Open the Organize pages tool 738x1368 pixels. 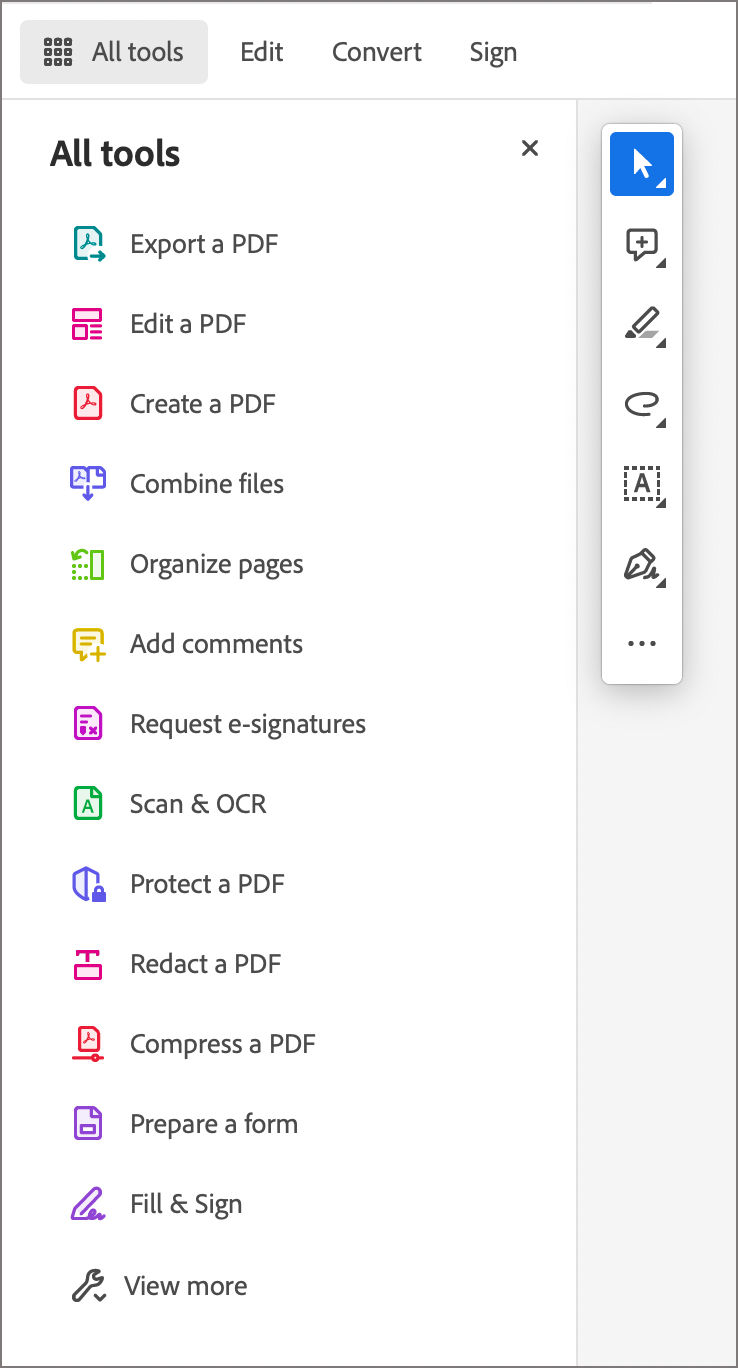pos(216,563)
